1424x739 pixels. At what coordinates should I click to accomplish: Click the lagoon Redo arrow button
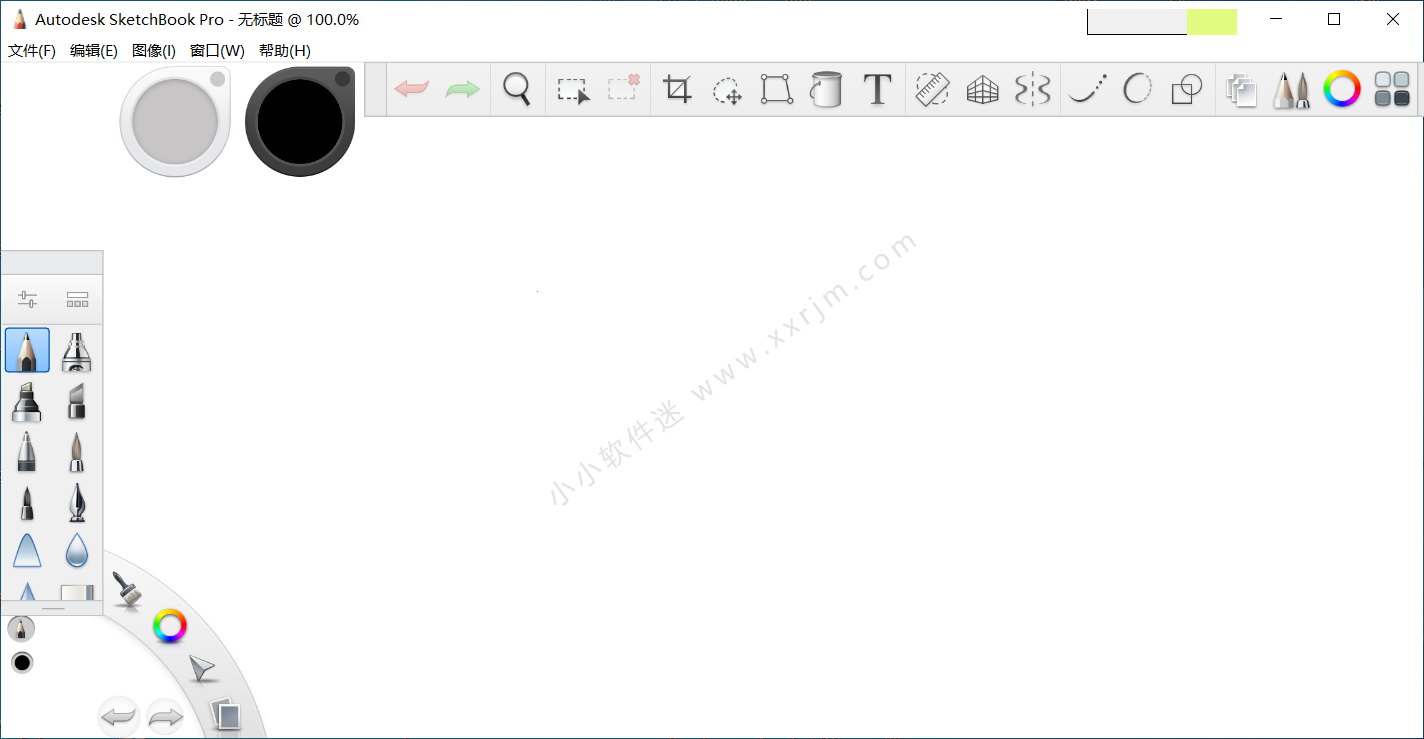coord(166,716)
